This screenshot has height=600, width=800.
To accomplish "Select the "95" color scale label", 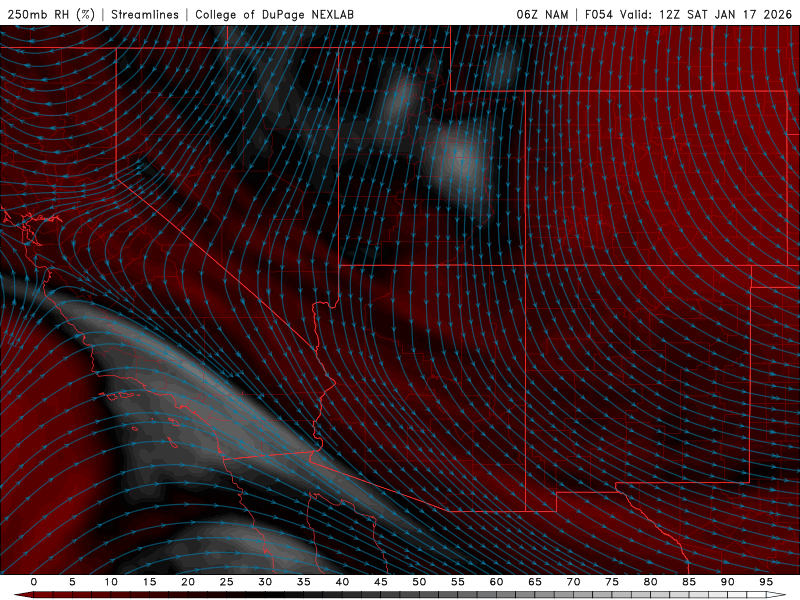I will (766, 582).
